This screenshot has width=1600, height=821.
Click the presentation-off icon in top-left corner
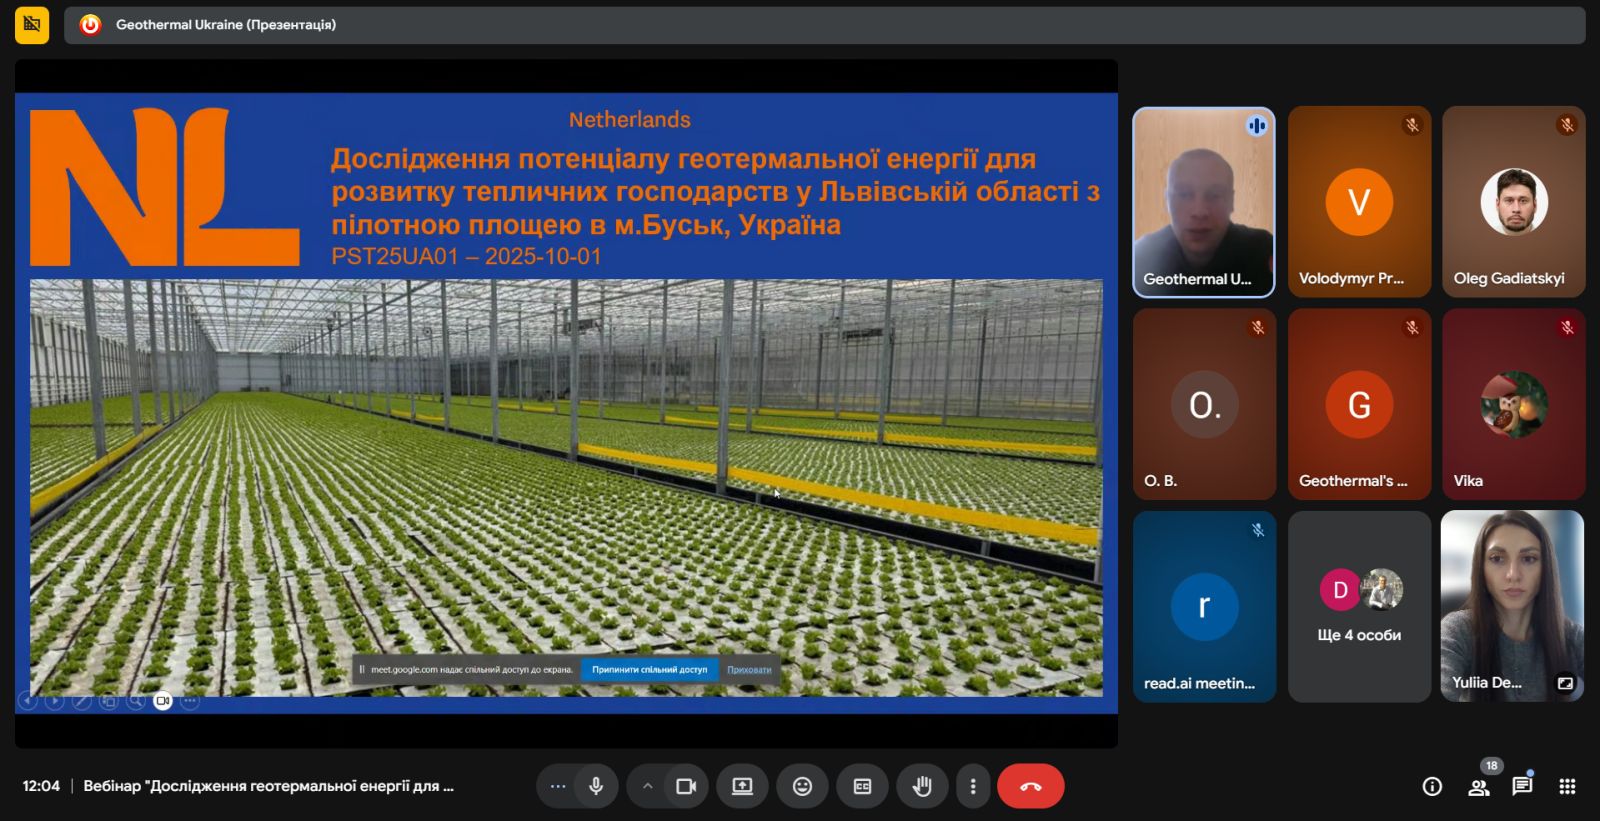click(x=32, y=25)
